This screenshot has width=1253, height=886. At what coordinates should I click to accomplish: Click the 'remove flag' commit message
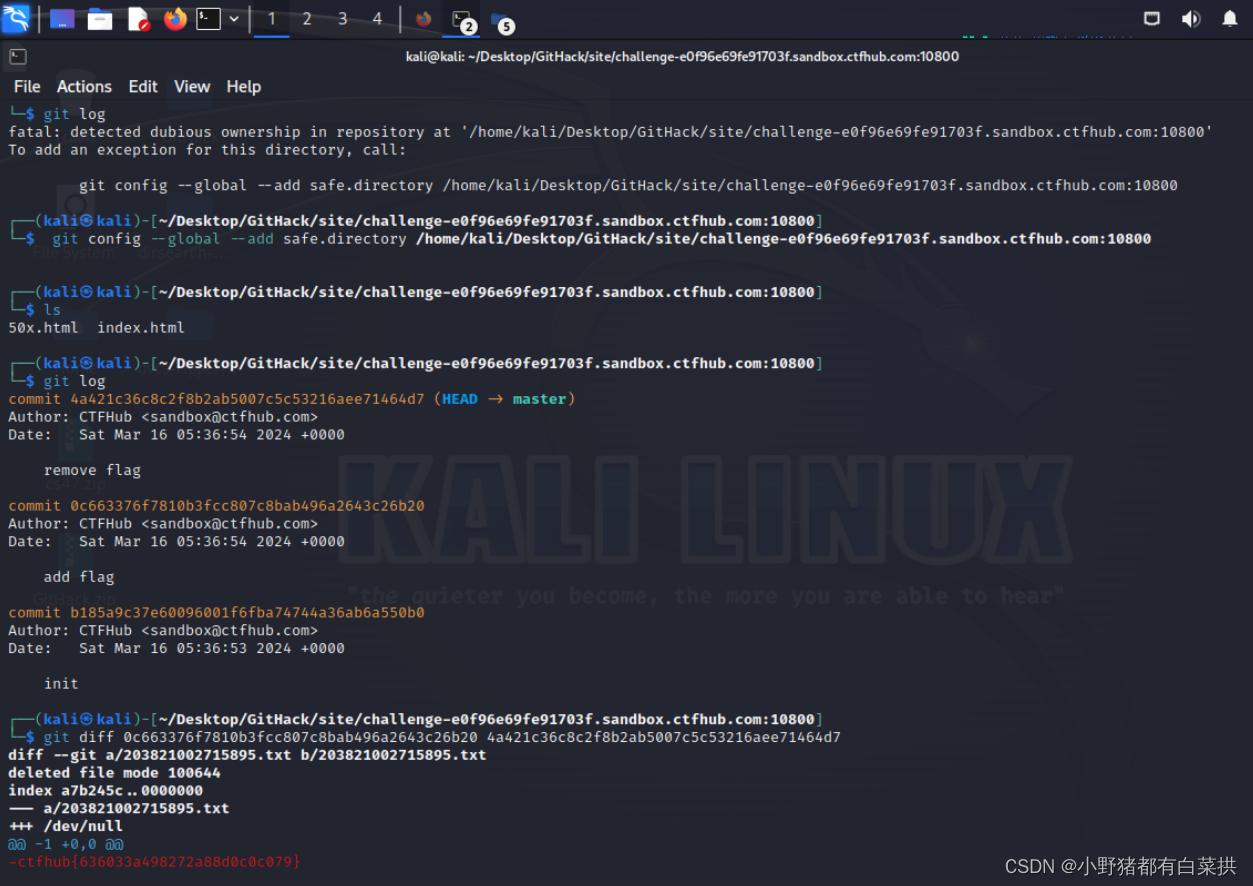point(92,470)
